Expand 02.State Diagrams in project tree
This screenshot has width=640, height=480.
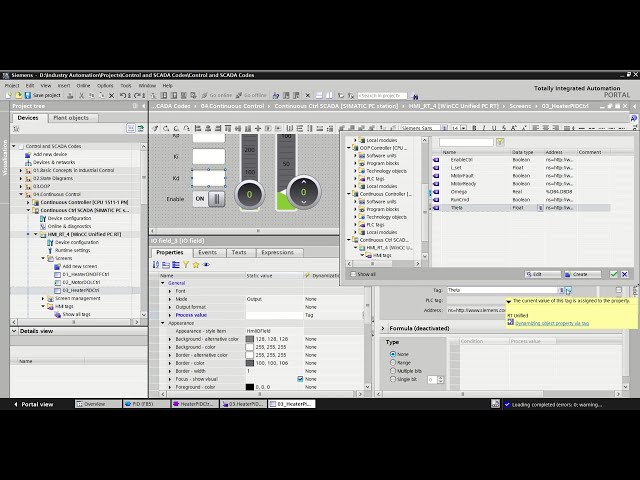point(21,178)
